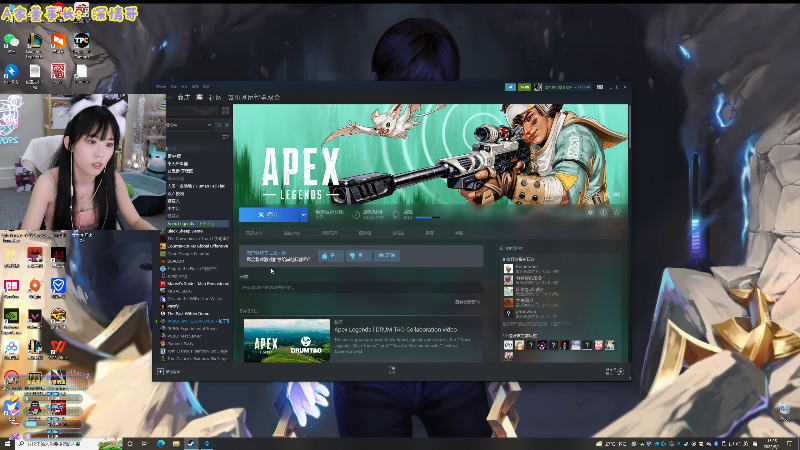Open the QQ penguin desktop icon

pos(35,409)
